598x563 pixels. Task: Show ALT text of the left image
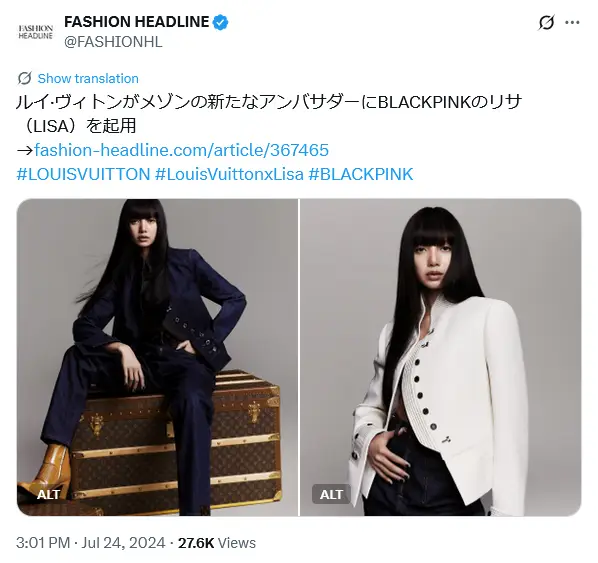click(x=48, y=494)
